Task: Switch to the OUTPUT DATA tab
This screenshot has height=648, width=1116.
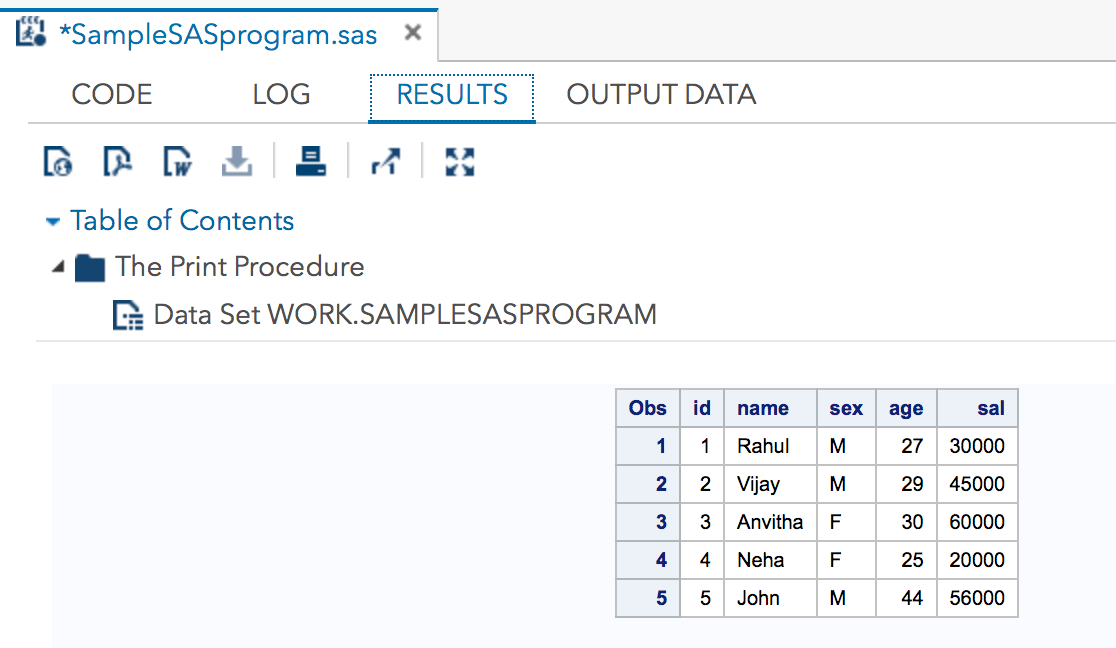Action: click(x=661, y=94)
